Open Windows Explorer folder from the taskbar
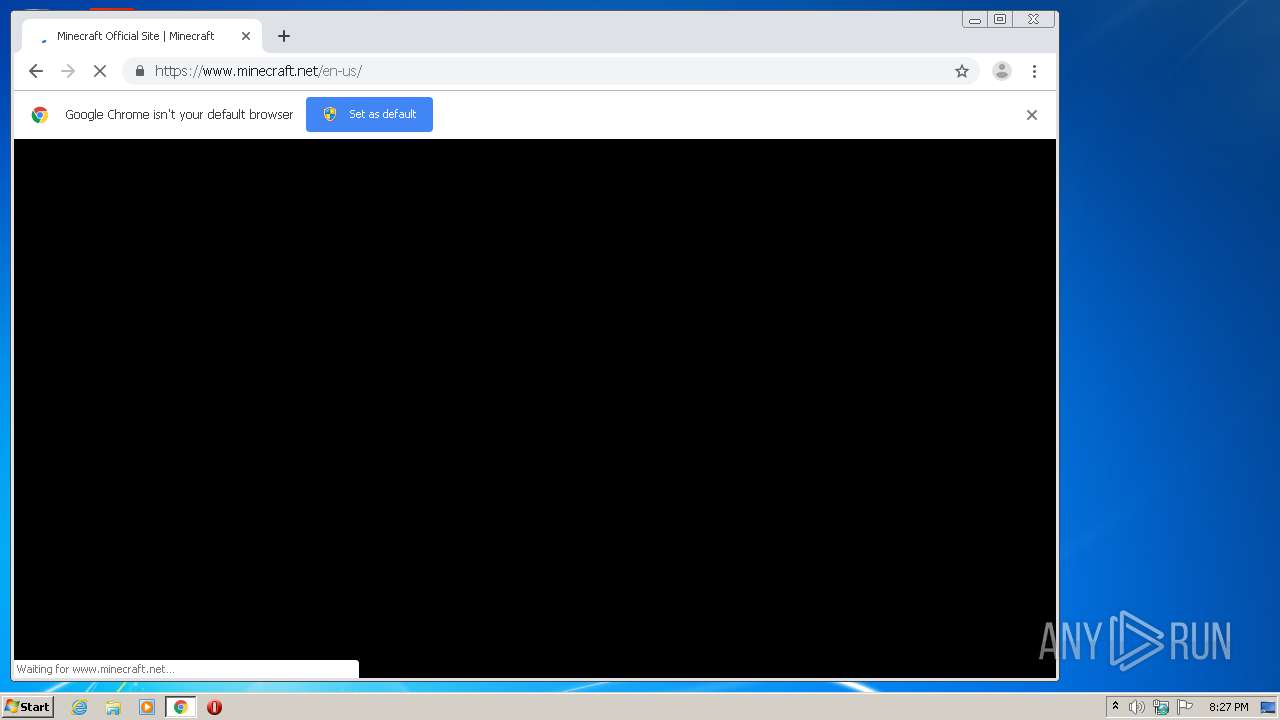The image size is (1280, 720). [113, 707]
